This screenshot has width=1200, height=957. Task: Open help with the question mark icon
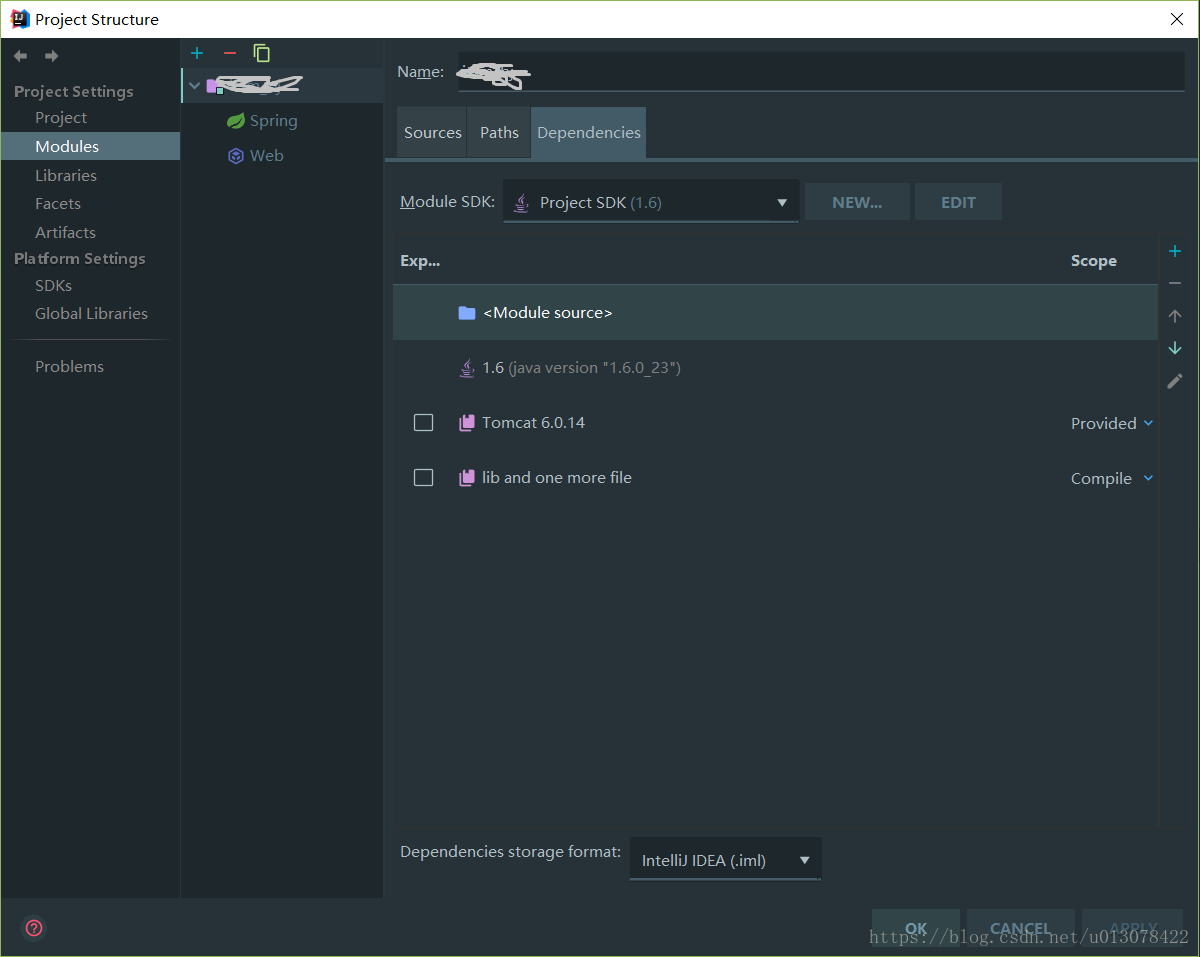tap(34, 928)
